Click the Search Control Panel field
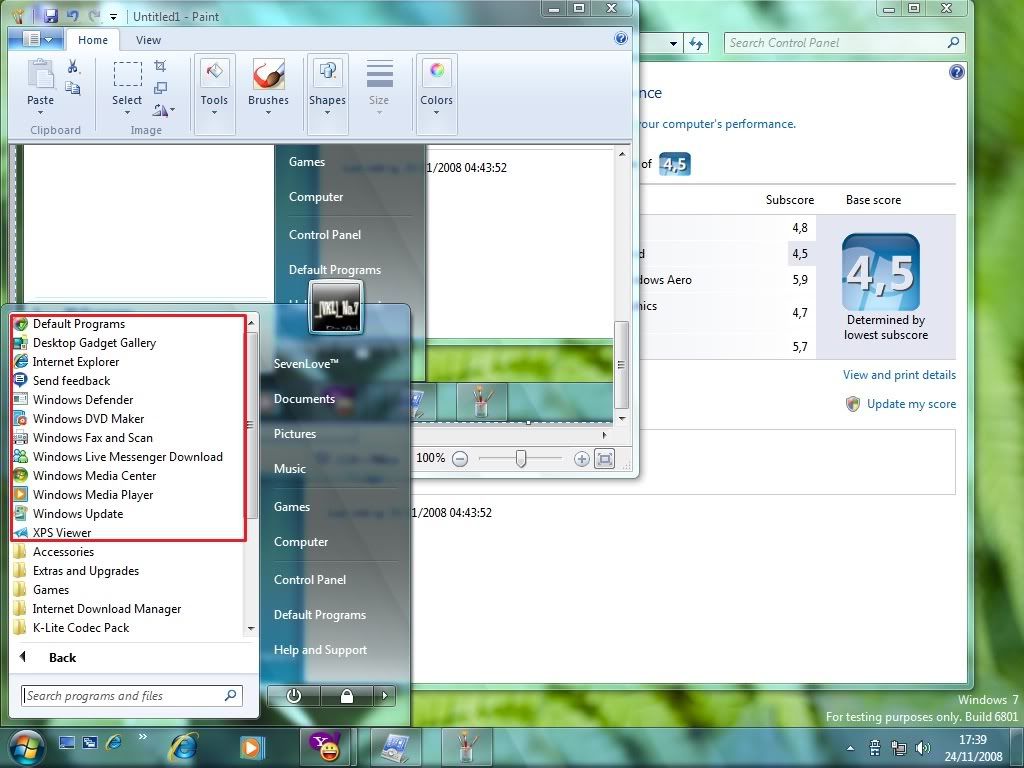The image size is (1024, 768). tap(844, 43)
